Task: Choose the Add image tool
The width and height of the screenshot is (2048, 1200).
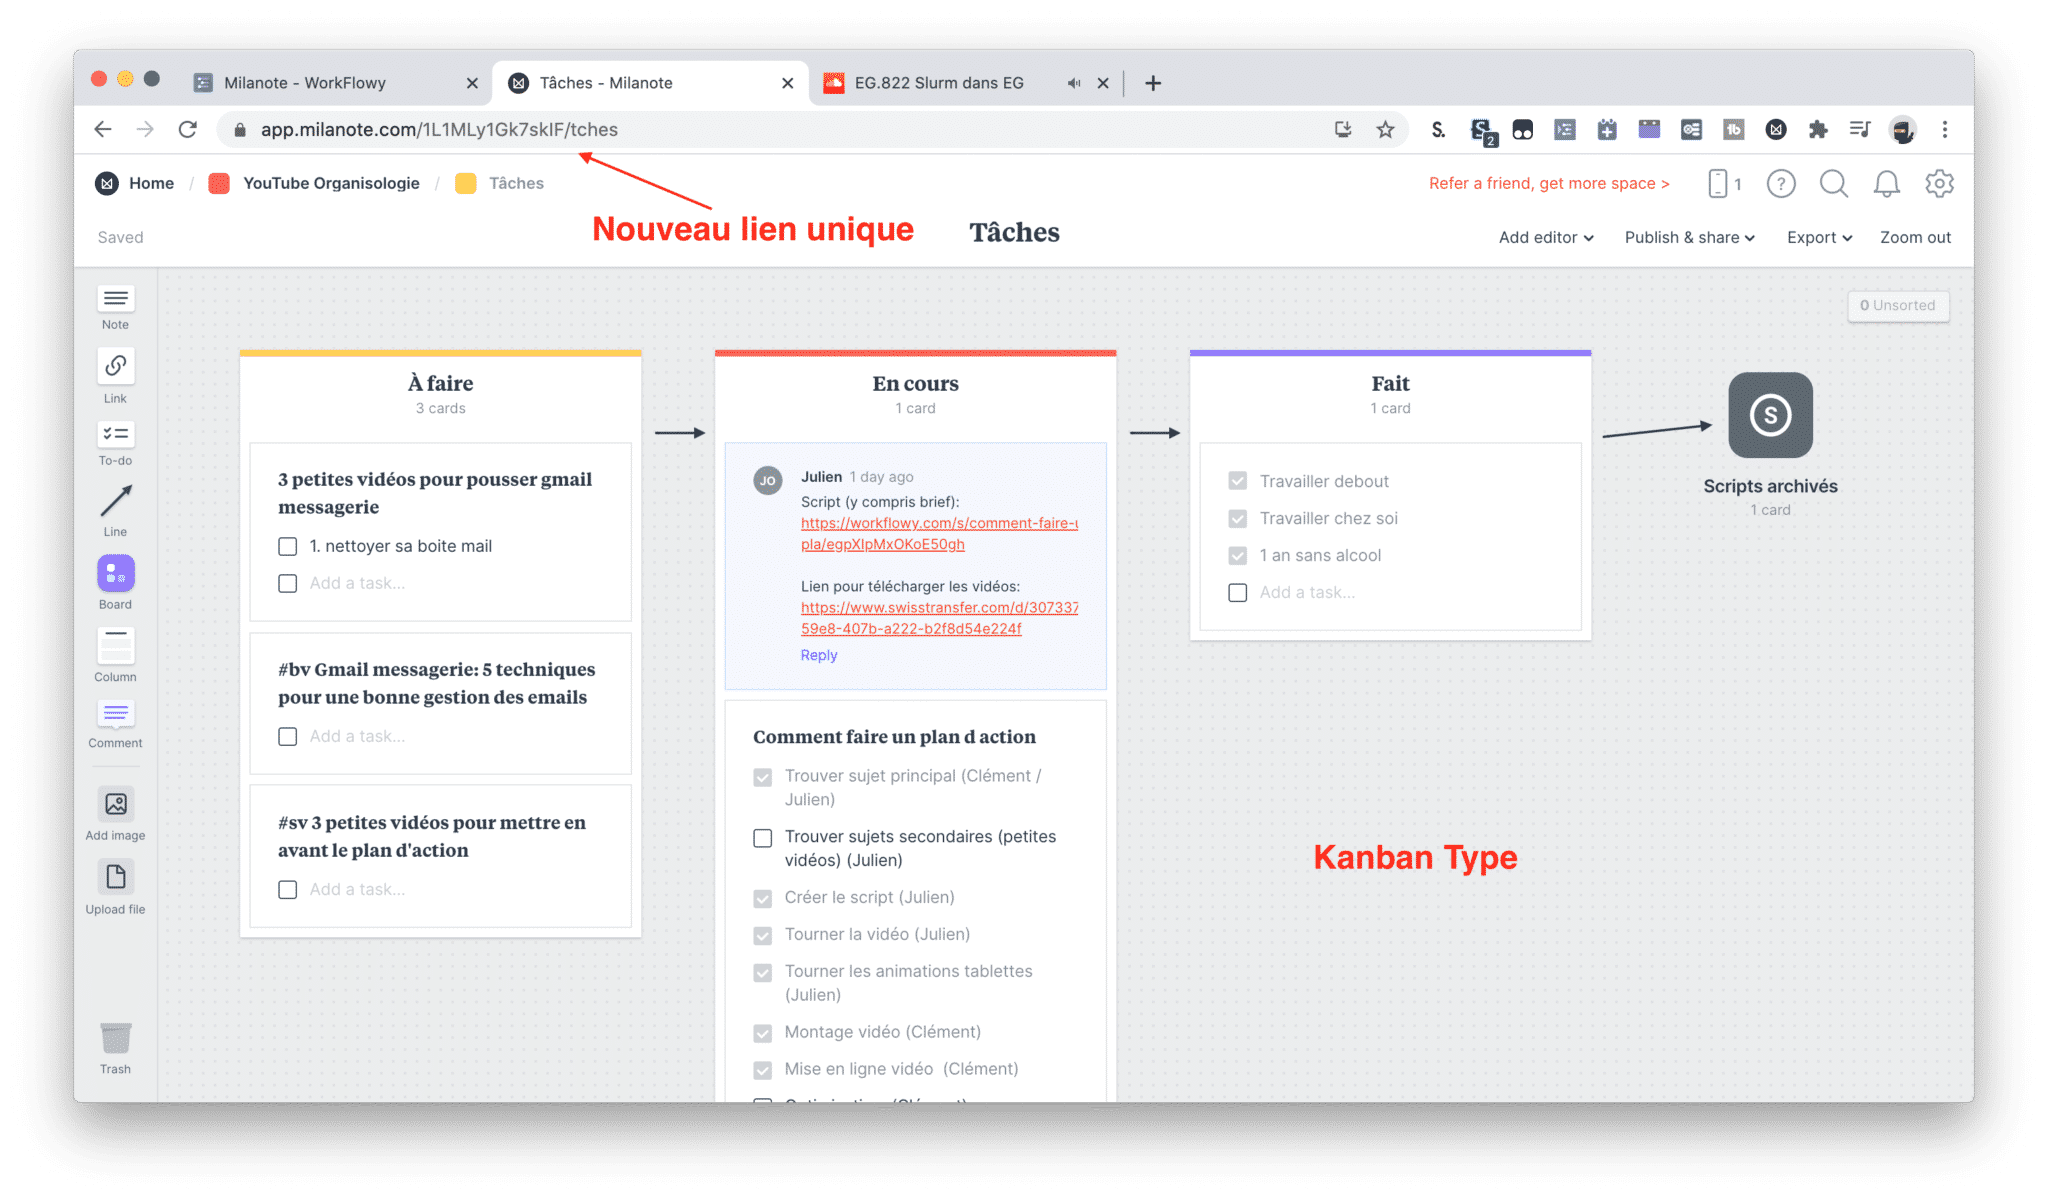Action: [115, 814]
